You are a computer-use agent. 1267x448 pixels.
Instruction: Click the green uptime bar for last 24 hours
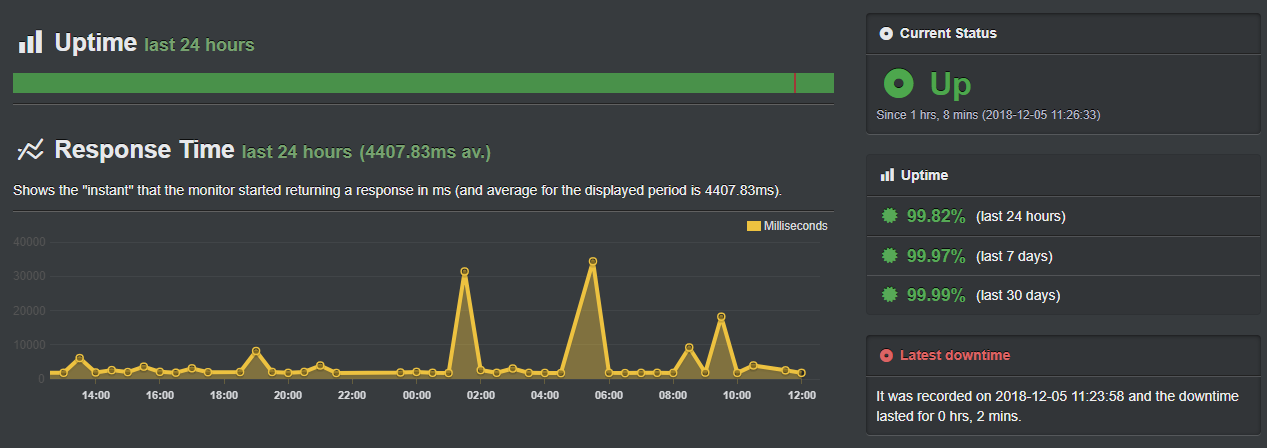point(423,83)
